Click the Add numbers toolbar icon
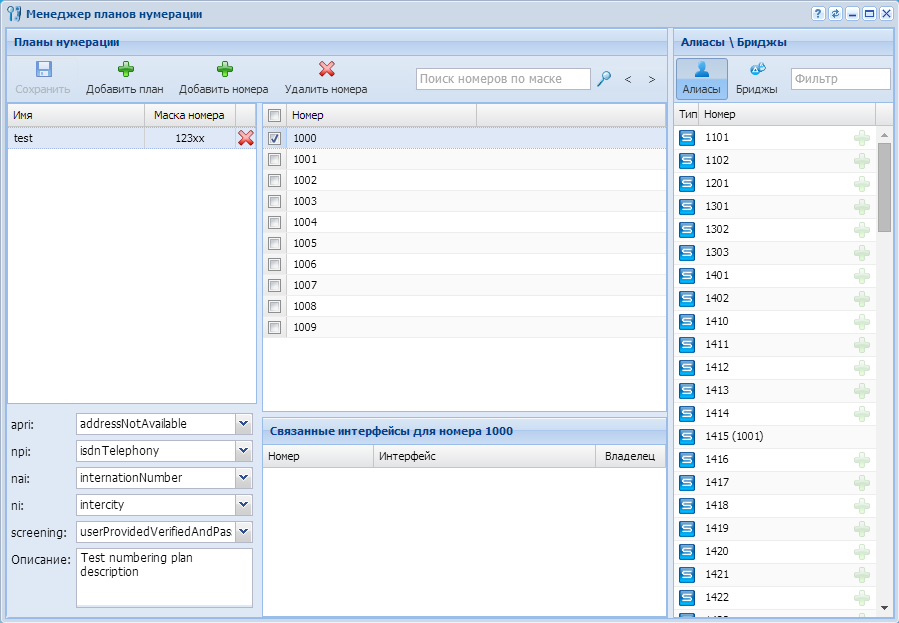Screen dimensions: 899x623 (224, 70)
